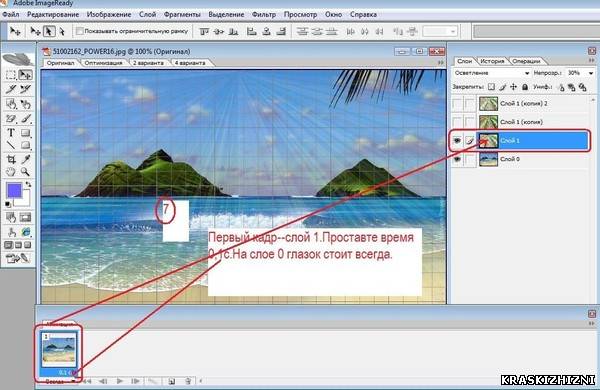Open the Фильтр menu
Image resolution: width=600 pixels, height=390 pixels.
[264, 15]
